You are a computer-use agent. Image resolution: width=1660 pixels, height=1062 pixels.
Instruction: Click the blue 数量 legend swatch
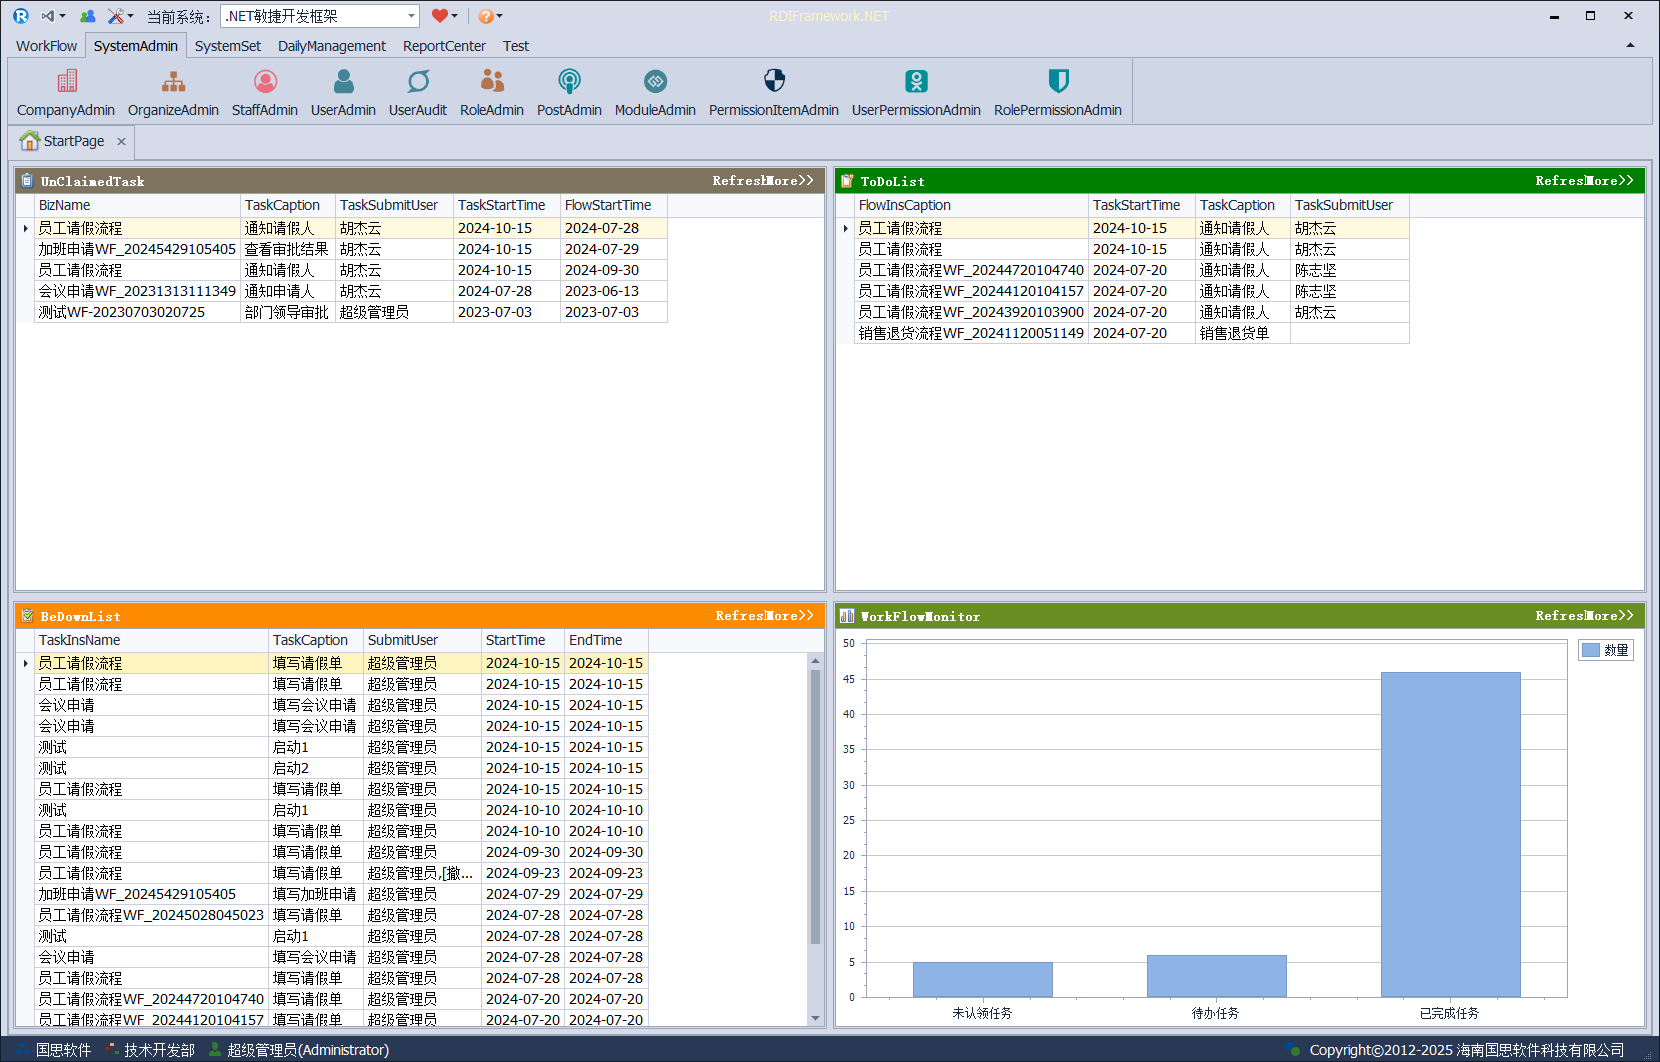click(1591, 650)
